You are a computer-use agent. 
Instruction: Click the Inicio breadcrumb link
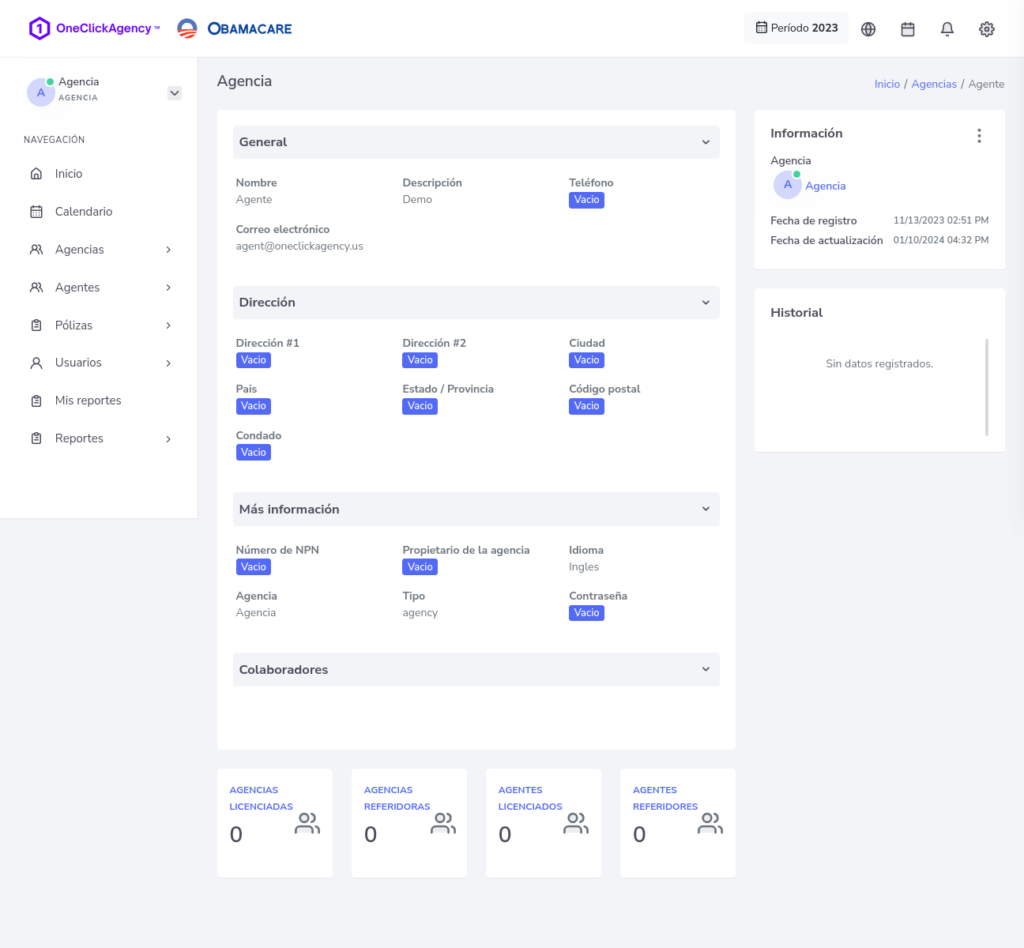(887, 84)
